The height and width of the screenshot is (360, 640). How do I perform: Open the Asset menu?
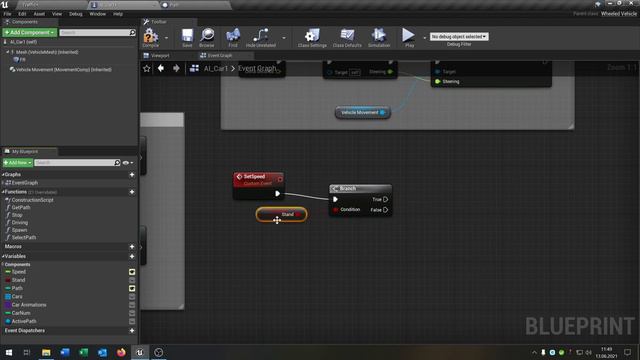point(39,14)
